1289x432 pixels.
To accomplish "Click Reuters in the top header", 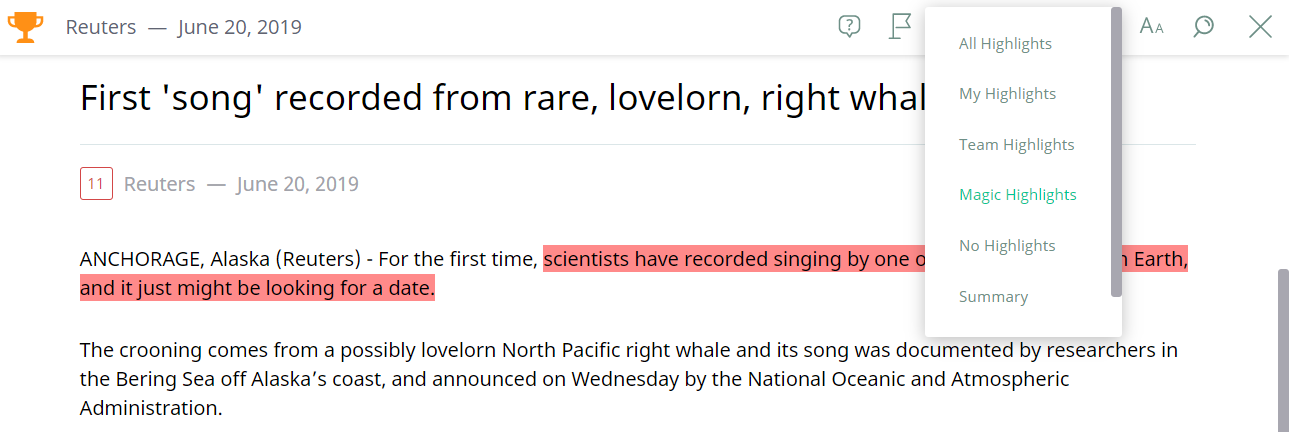I will (101, 27).
